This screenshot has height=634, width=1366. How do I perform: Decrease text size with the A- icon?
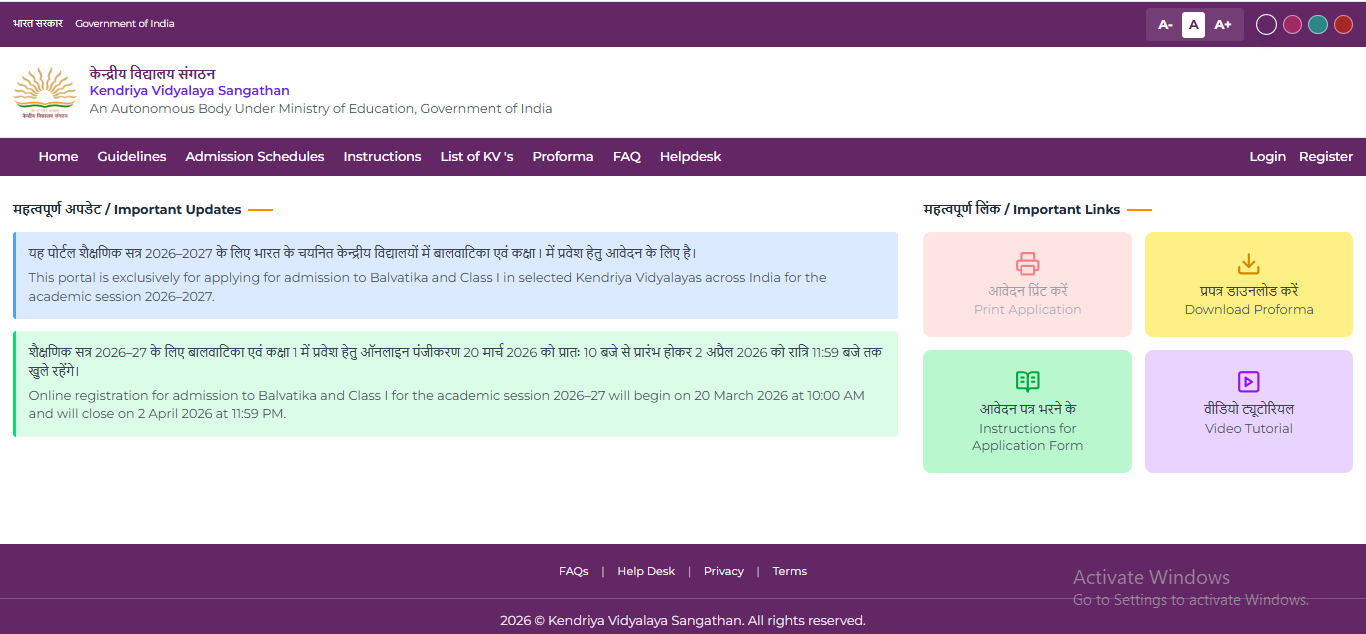[x=1164, y=24]
